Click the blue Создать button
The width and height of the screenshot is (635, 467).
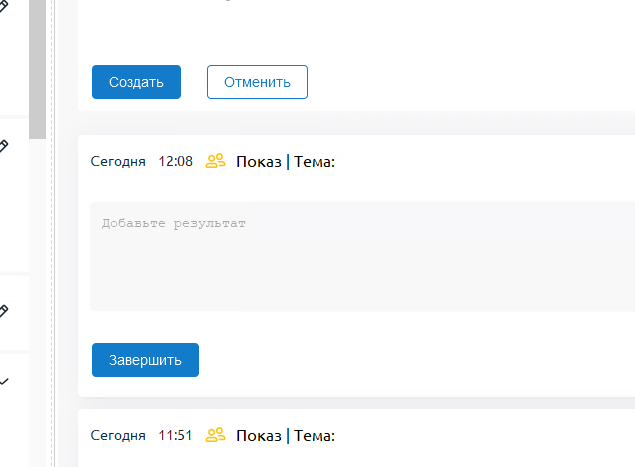[x=136, y=82]
